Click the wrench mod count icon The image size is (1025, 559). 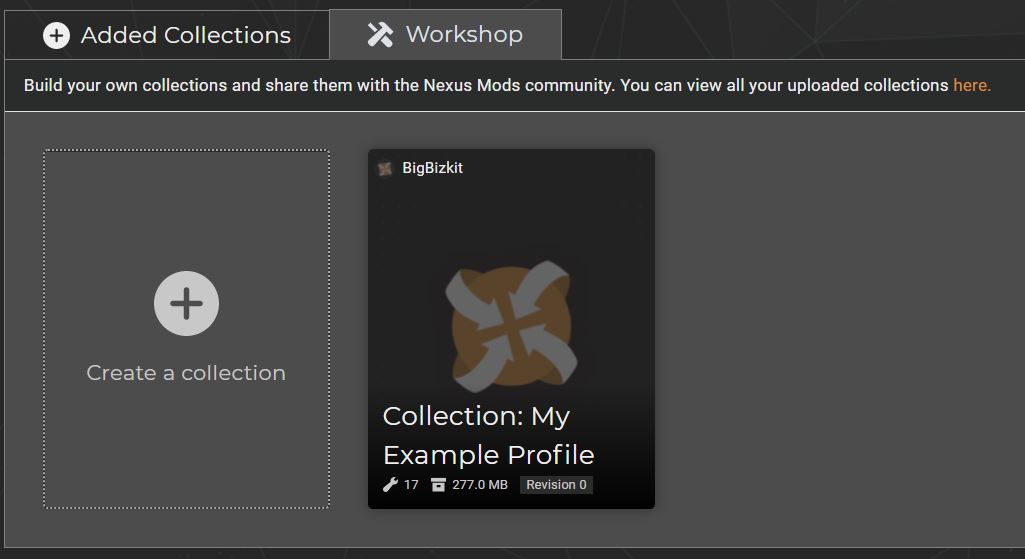[390, 484]
